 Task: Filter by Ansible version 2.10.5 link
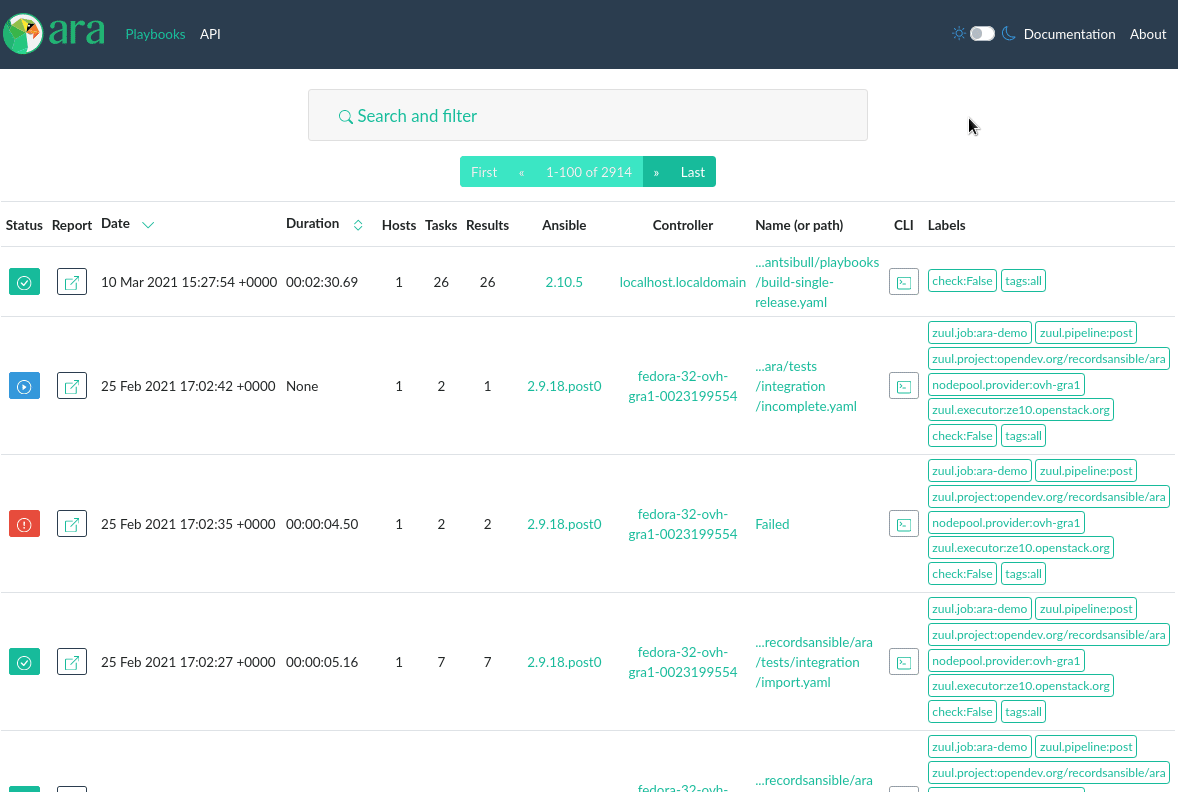(564, 282)
